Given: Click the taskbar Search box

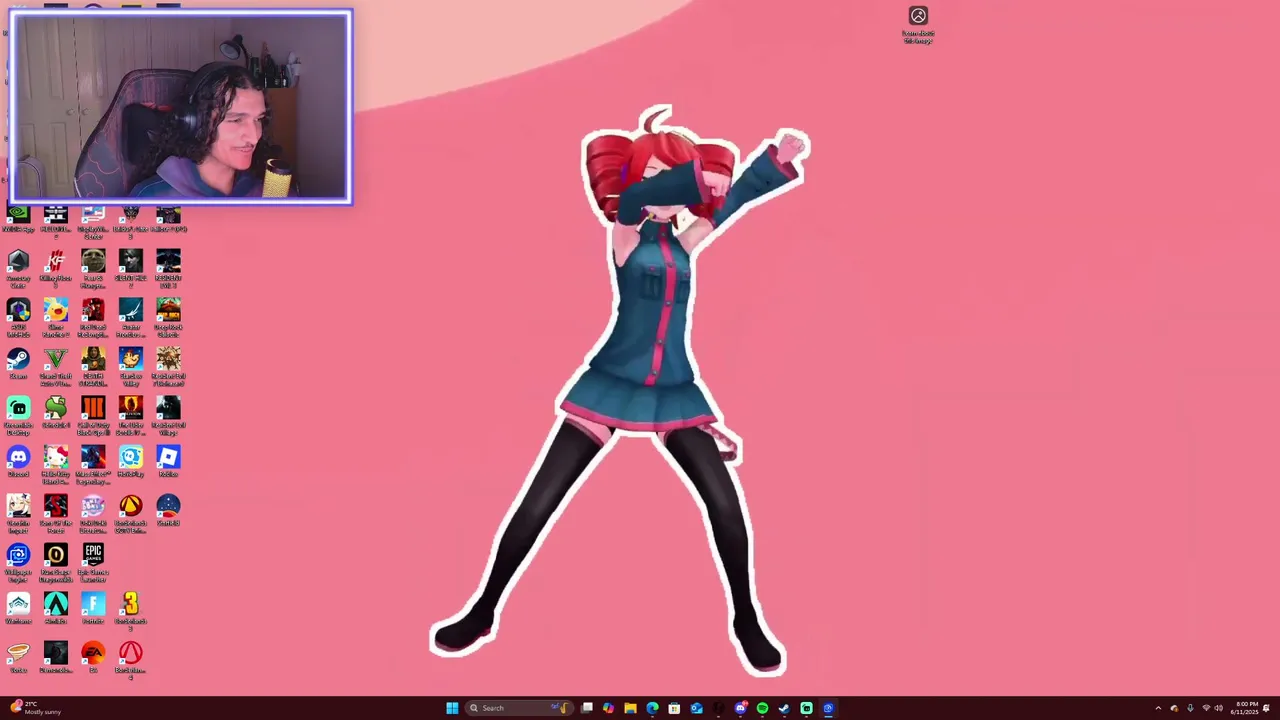Looking at the screenshot, I should 518,708.
